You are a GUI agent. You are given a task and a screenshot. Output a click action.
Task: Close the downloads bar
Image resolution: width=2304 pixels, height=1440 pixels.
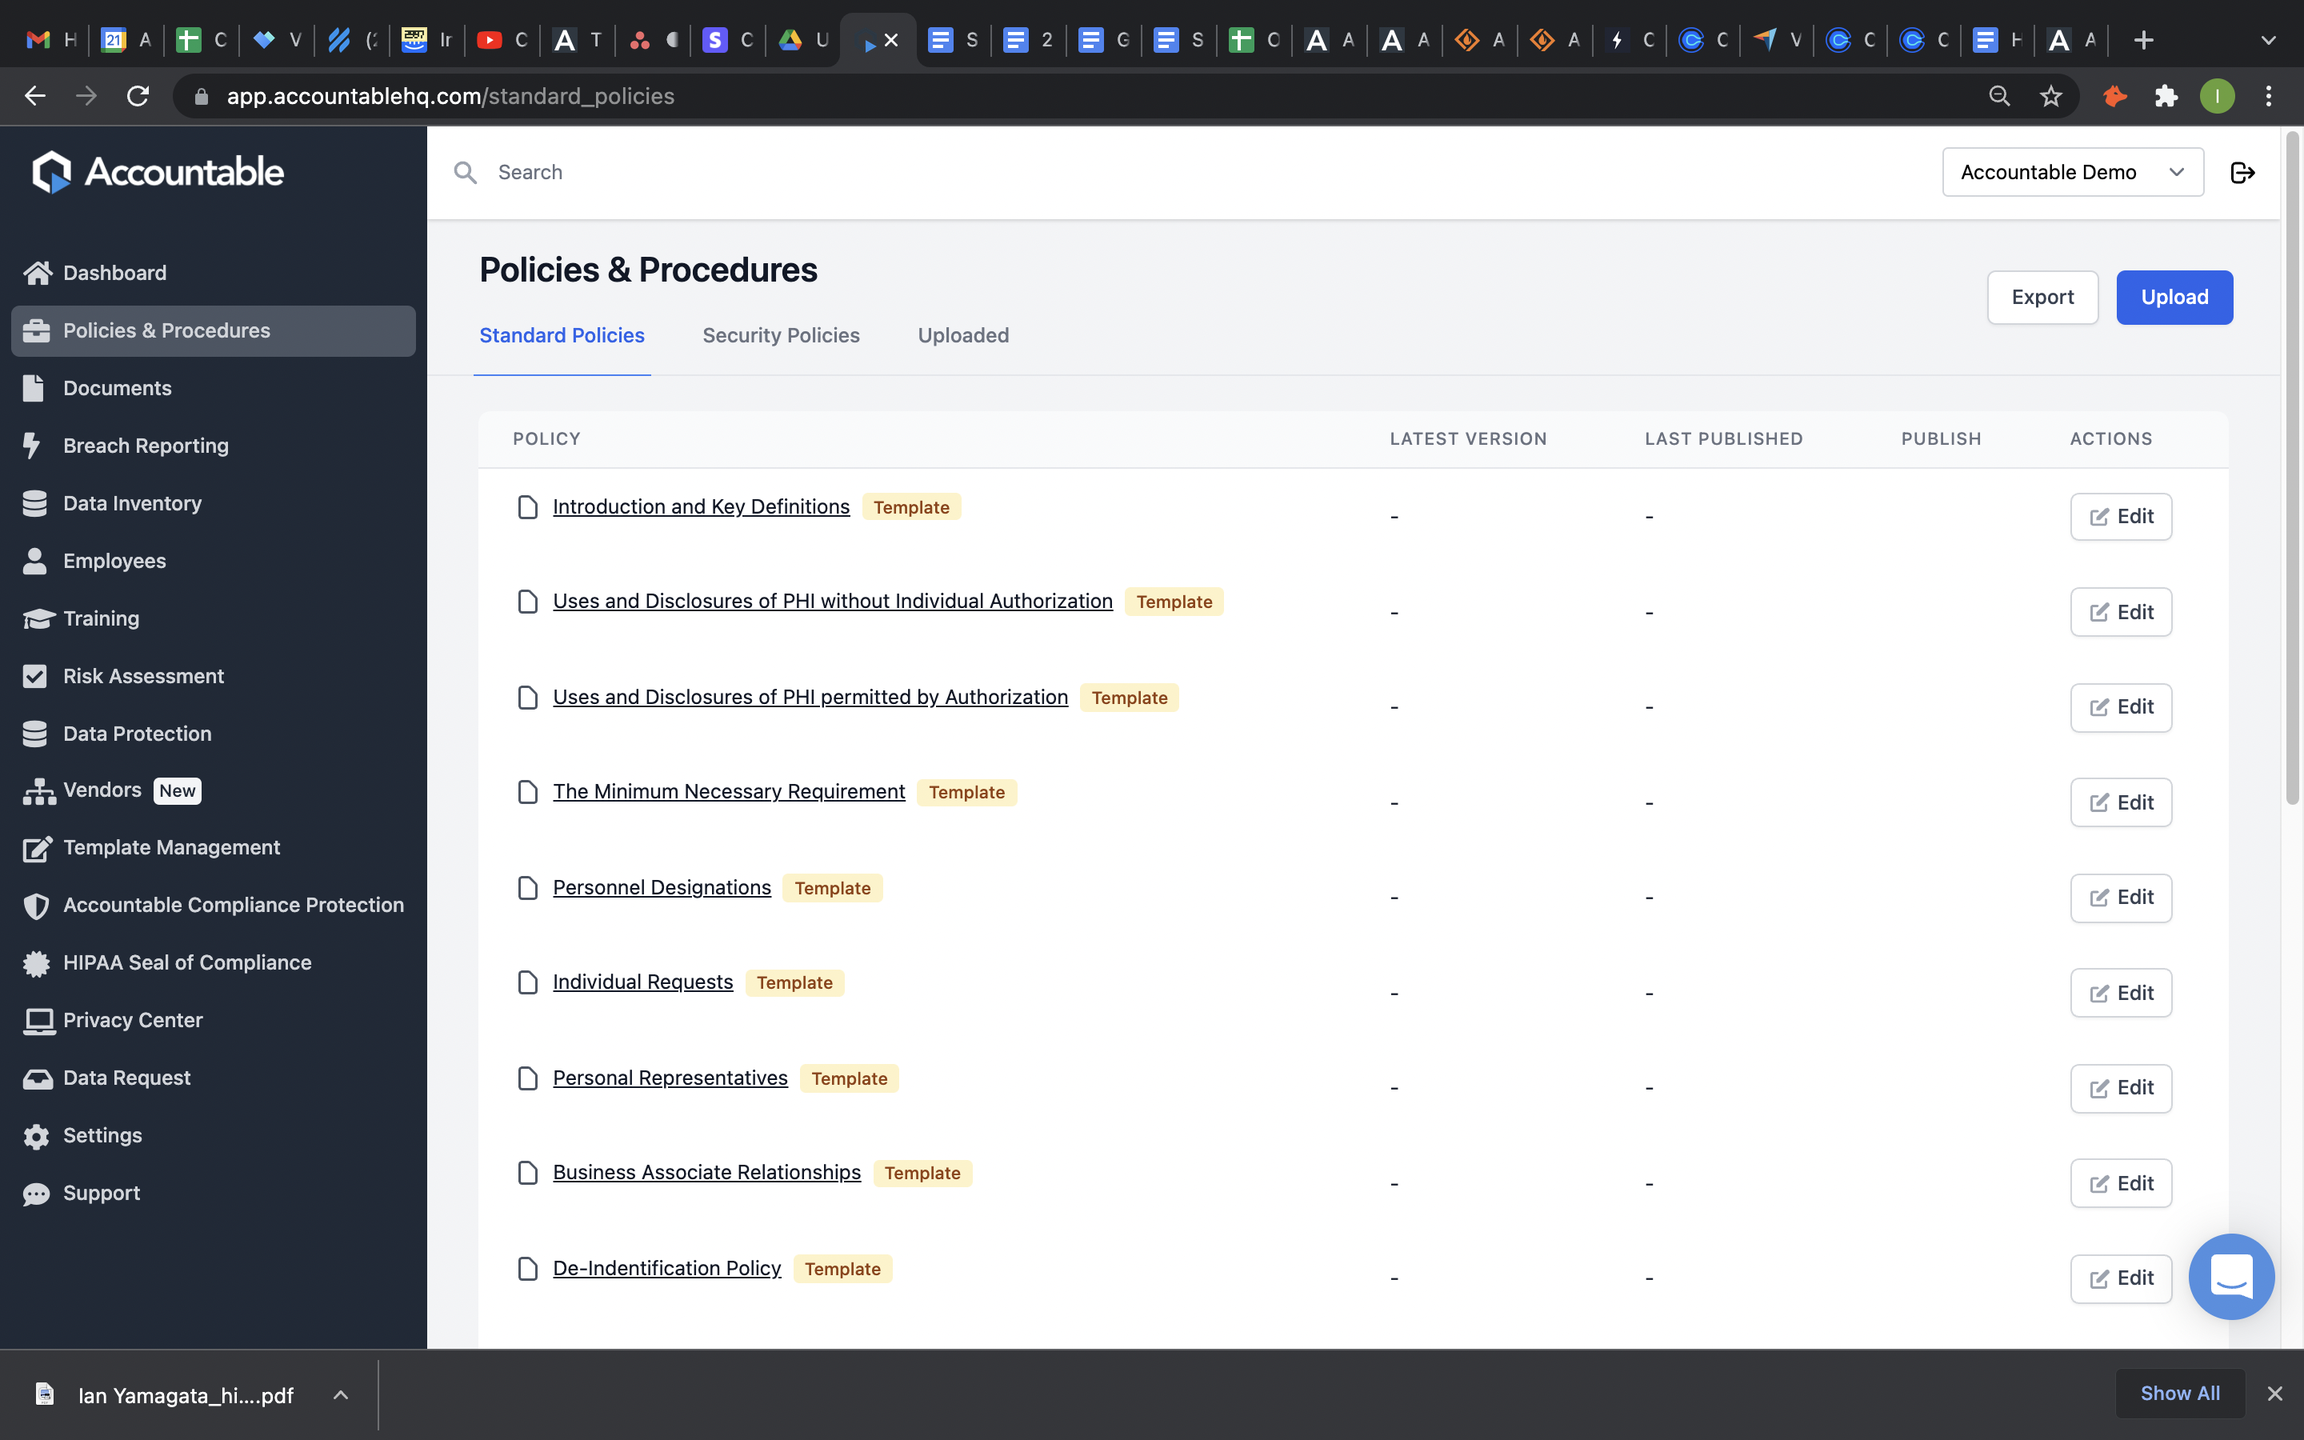(2275, 1394)
